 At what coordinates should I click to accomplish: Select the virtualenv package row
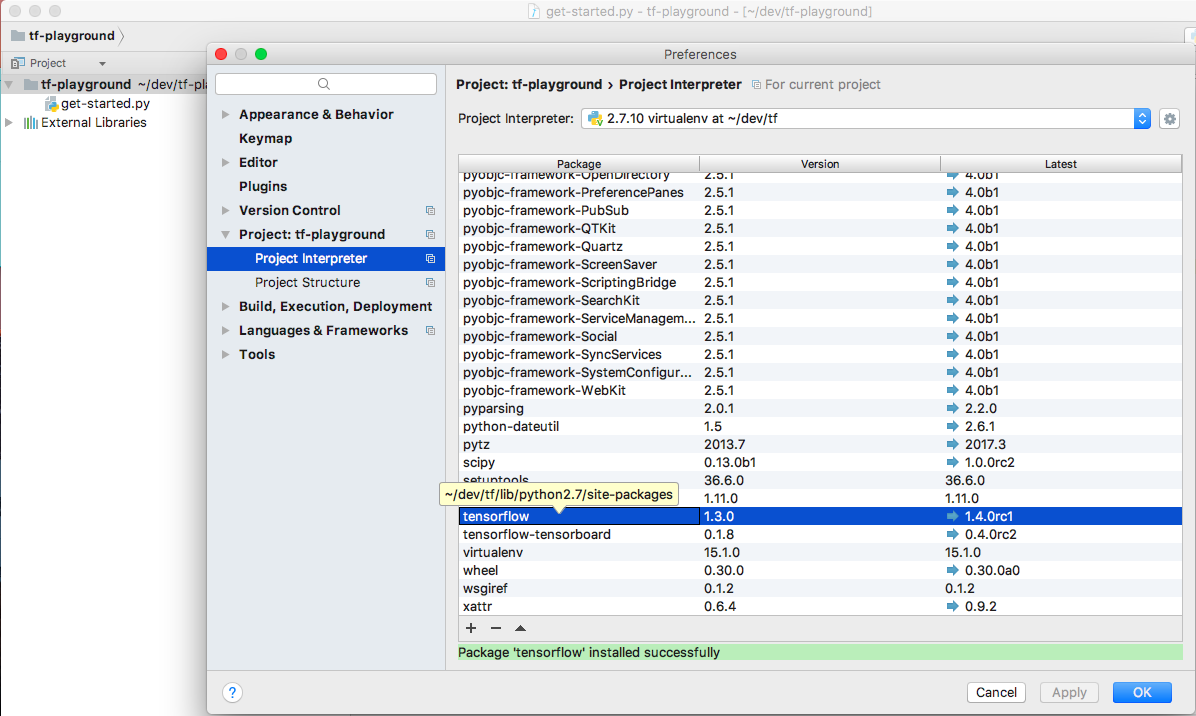(820, 552)
